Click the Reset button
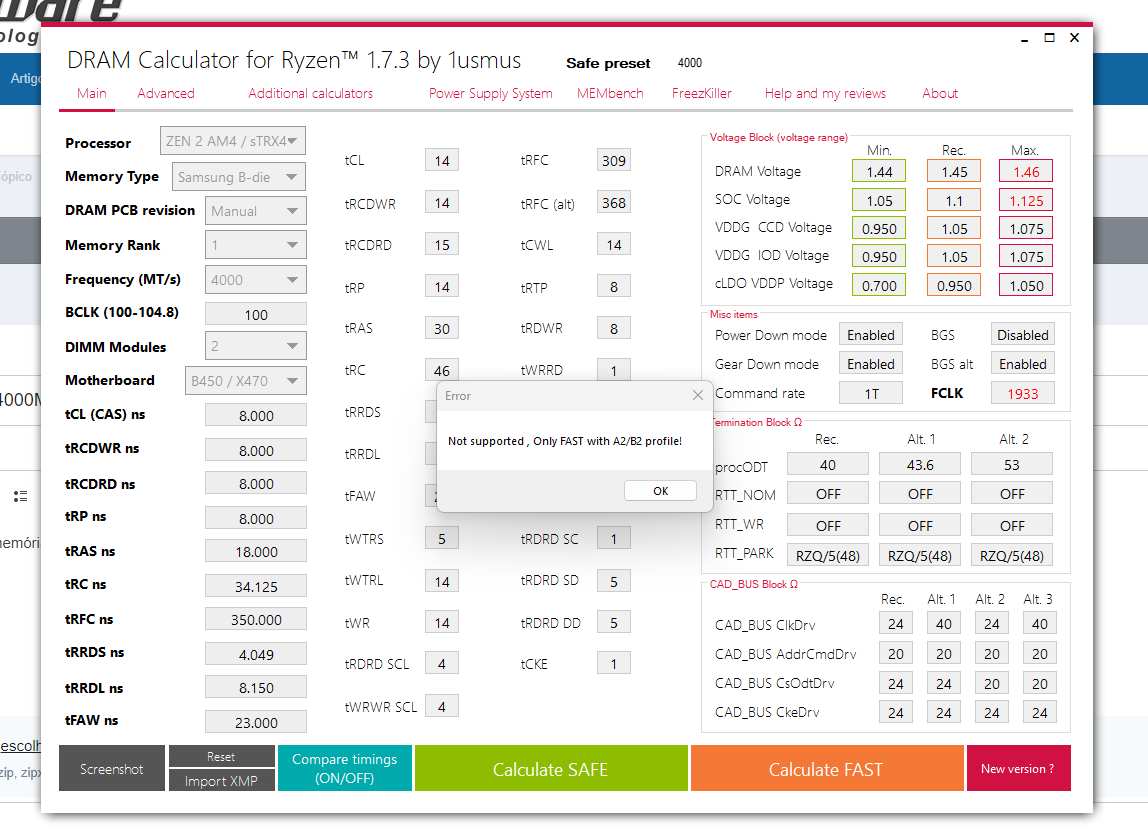This screenshot has height=829, width=1148. (221, 756)
